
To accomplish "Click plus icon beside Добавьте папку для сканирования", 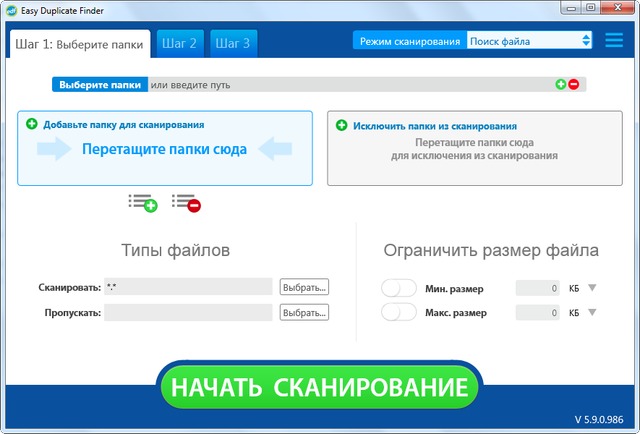I will (32, 125).
